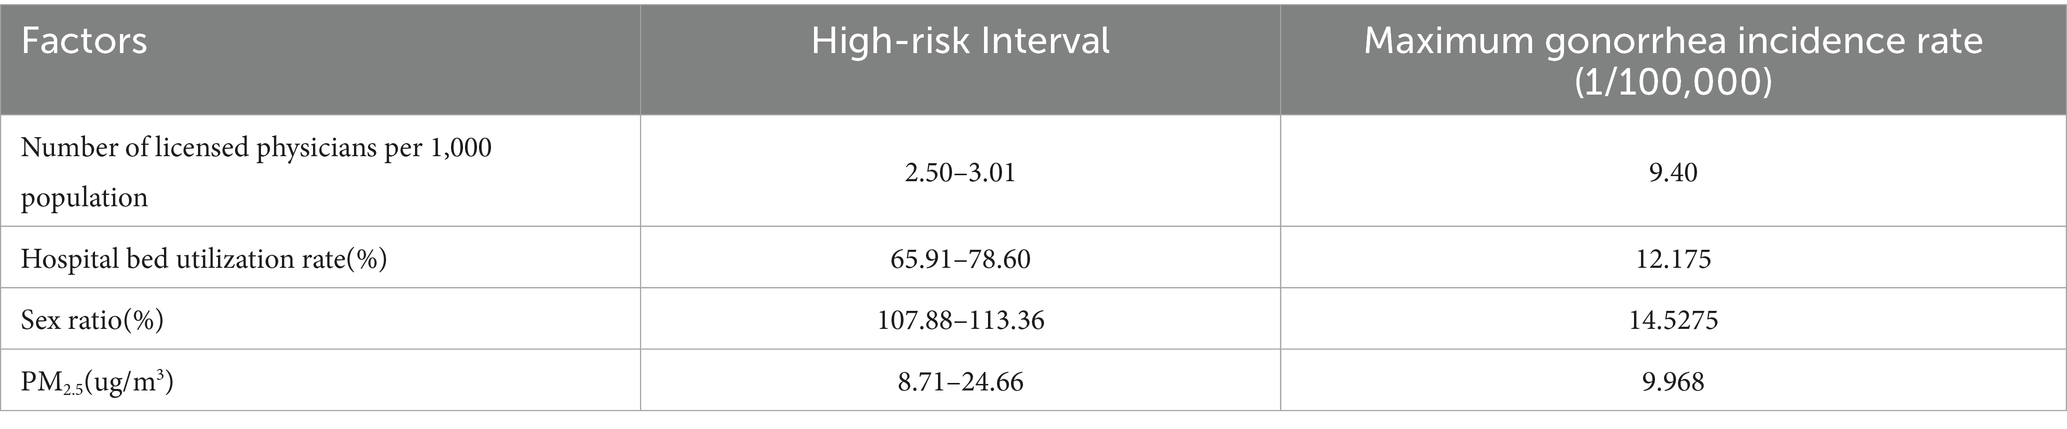Click the (ug/m³) unit text
This screenshot has height=429, width=2067.
pos(130,381)
